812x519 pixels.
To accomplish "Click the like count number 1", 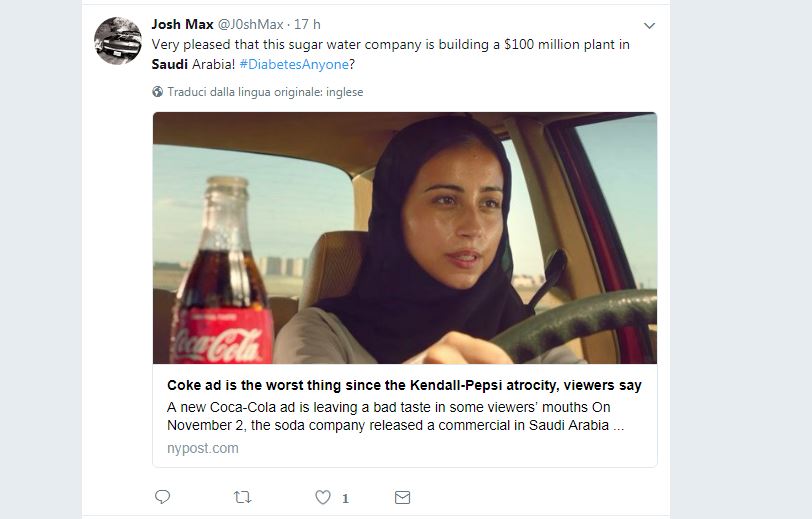I will pyautogui.click(x=345, y=498).
